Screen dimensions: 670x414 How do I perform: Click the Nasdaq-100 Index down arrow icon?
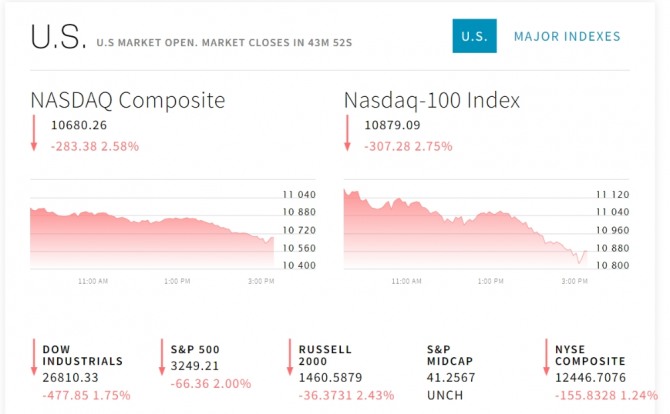(348, 133)
